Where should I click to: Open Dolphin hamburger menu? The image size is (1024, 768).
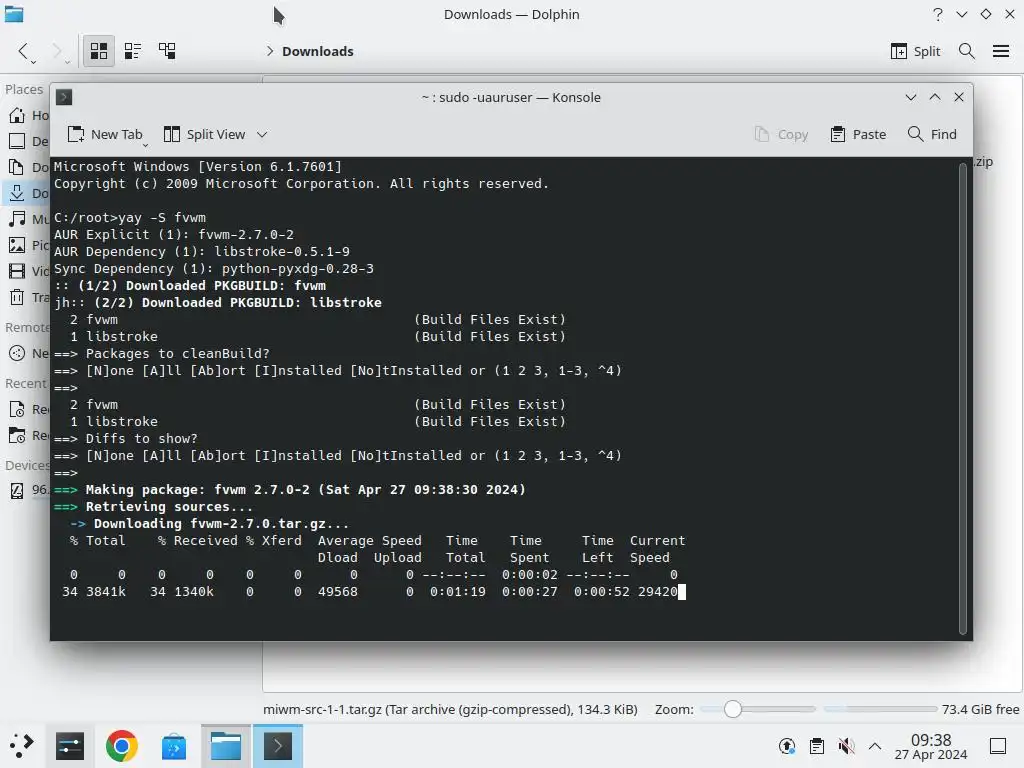click(1000, 51)
